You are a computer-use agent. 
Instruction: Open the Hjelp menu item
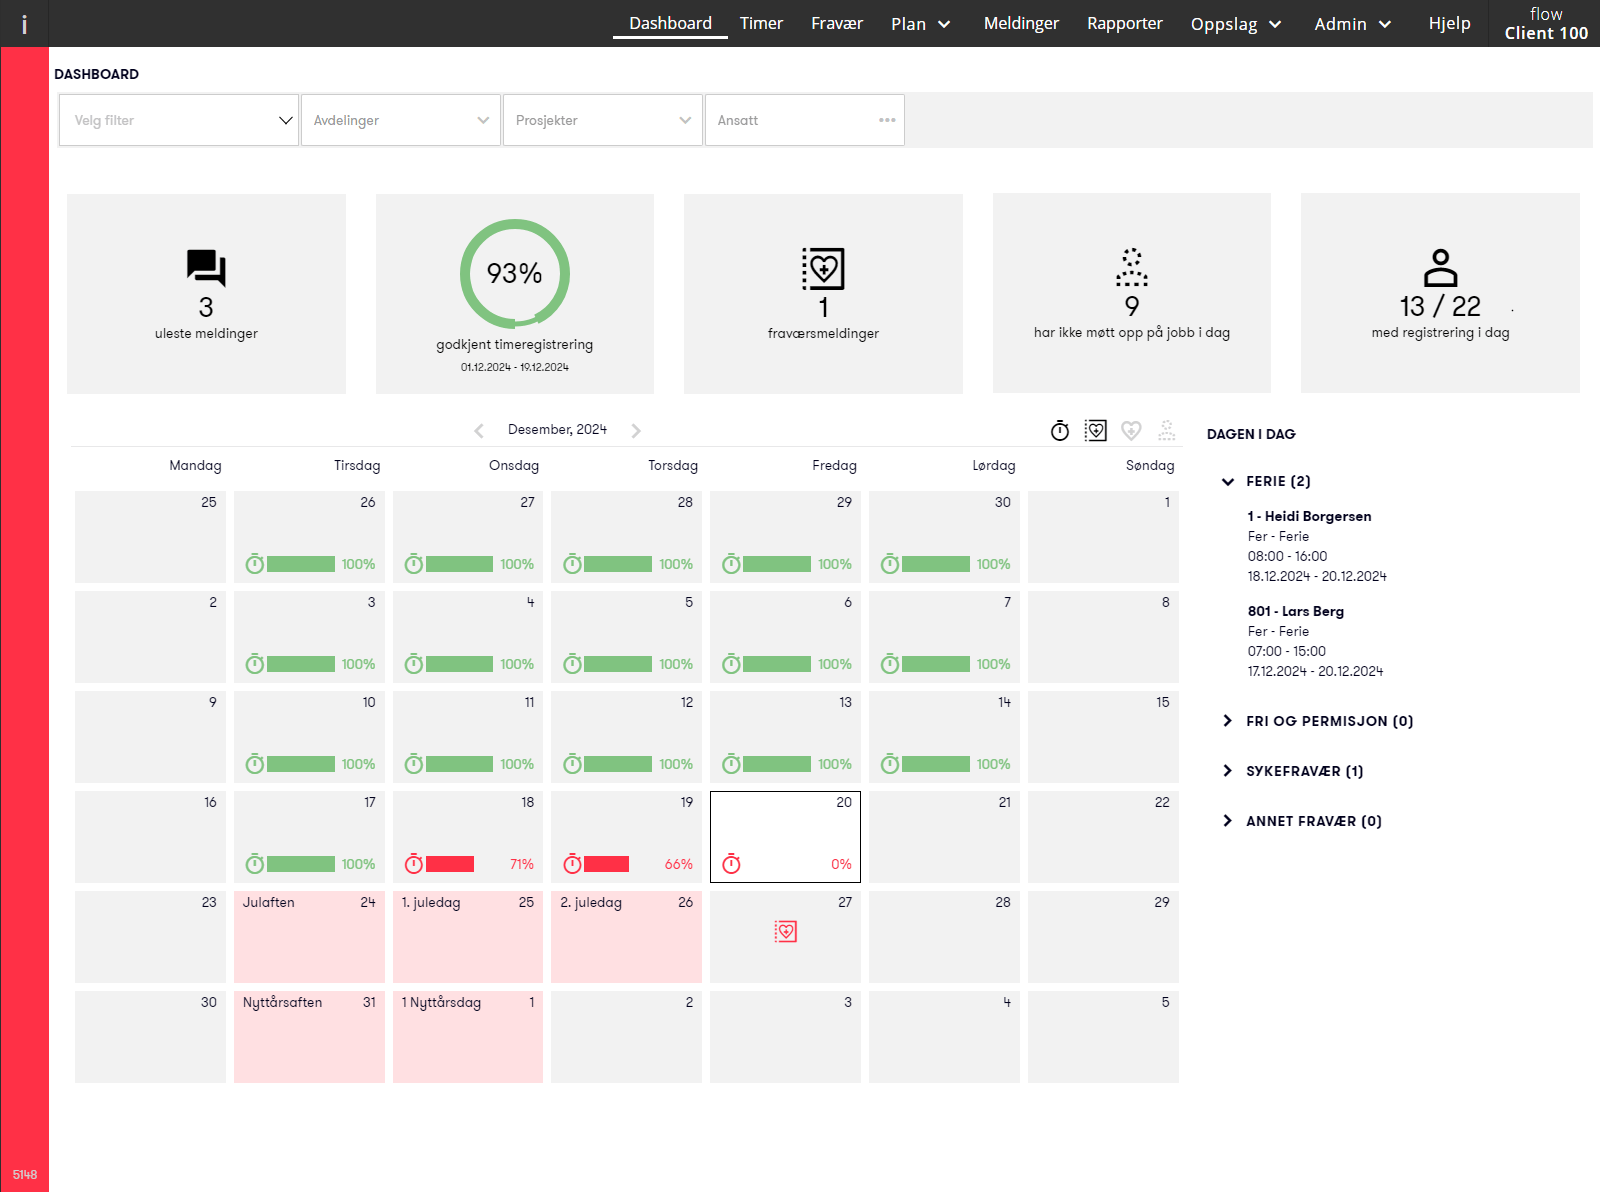(1449, 23)
